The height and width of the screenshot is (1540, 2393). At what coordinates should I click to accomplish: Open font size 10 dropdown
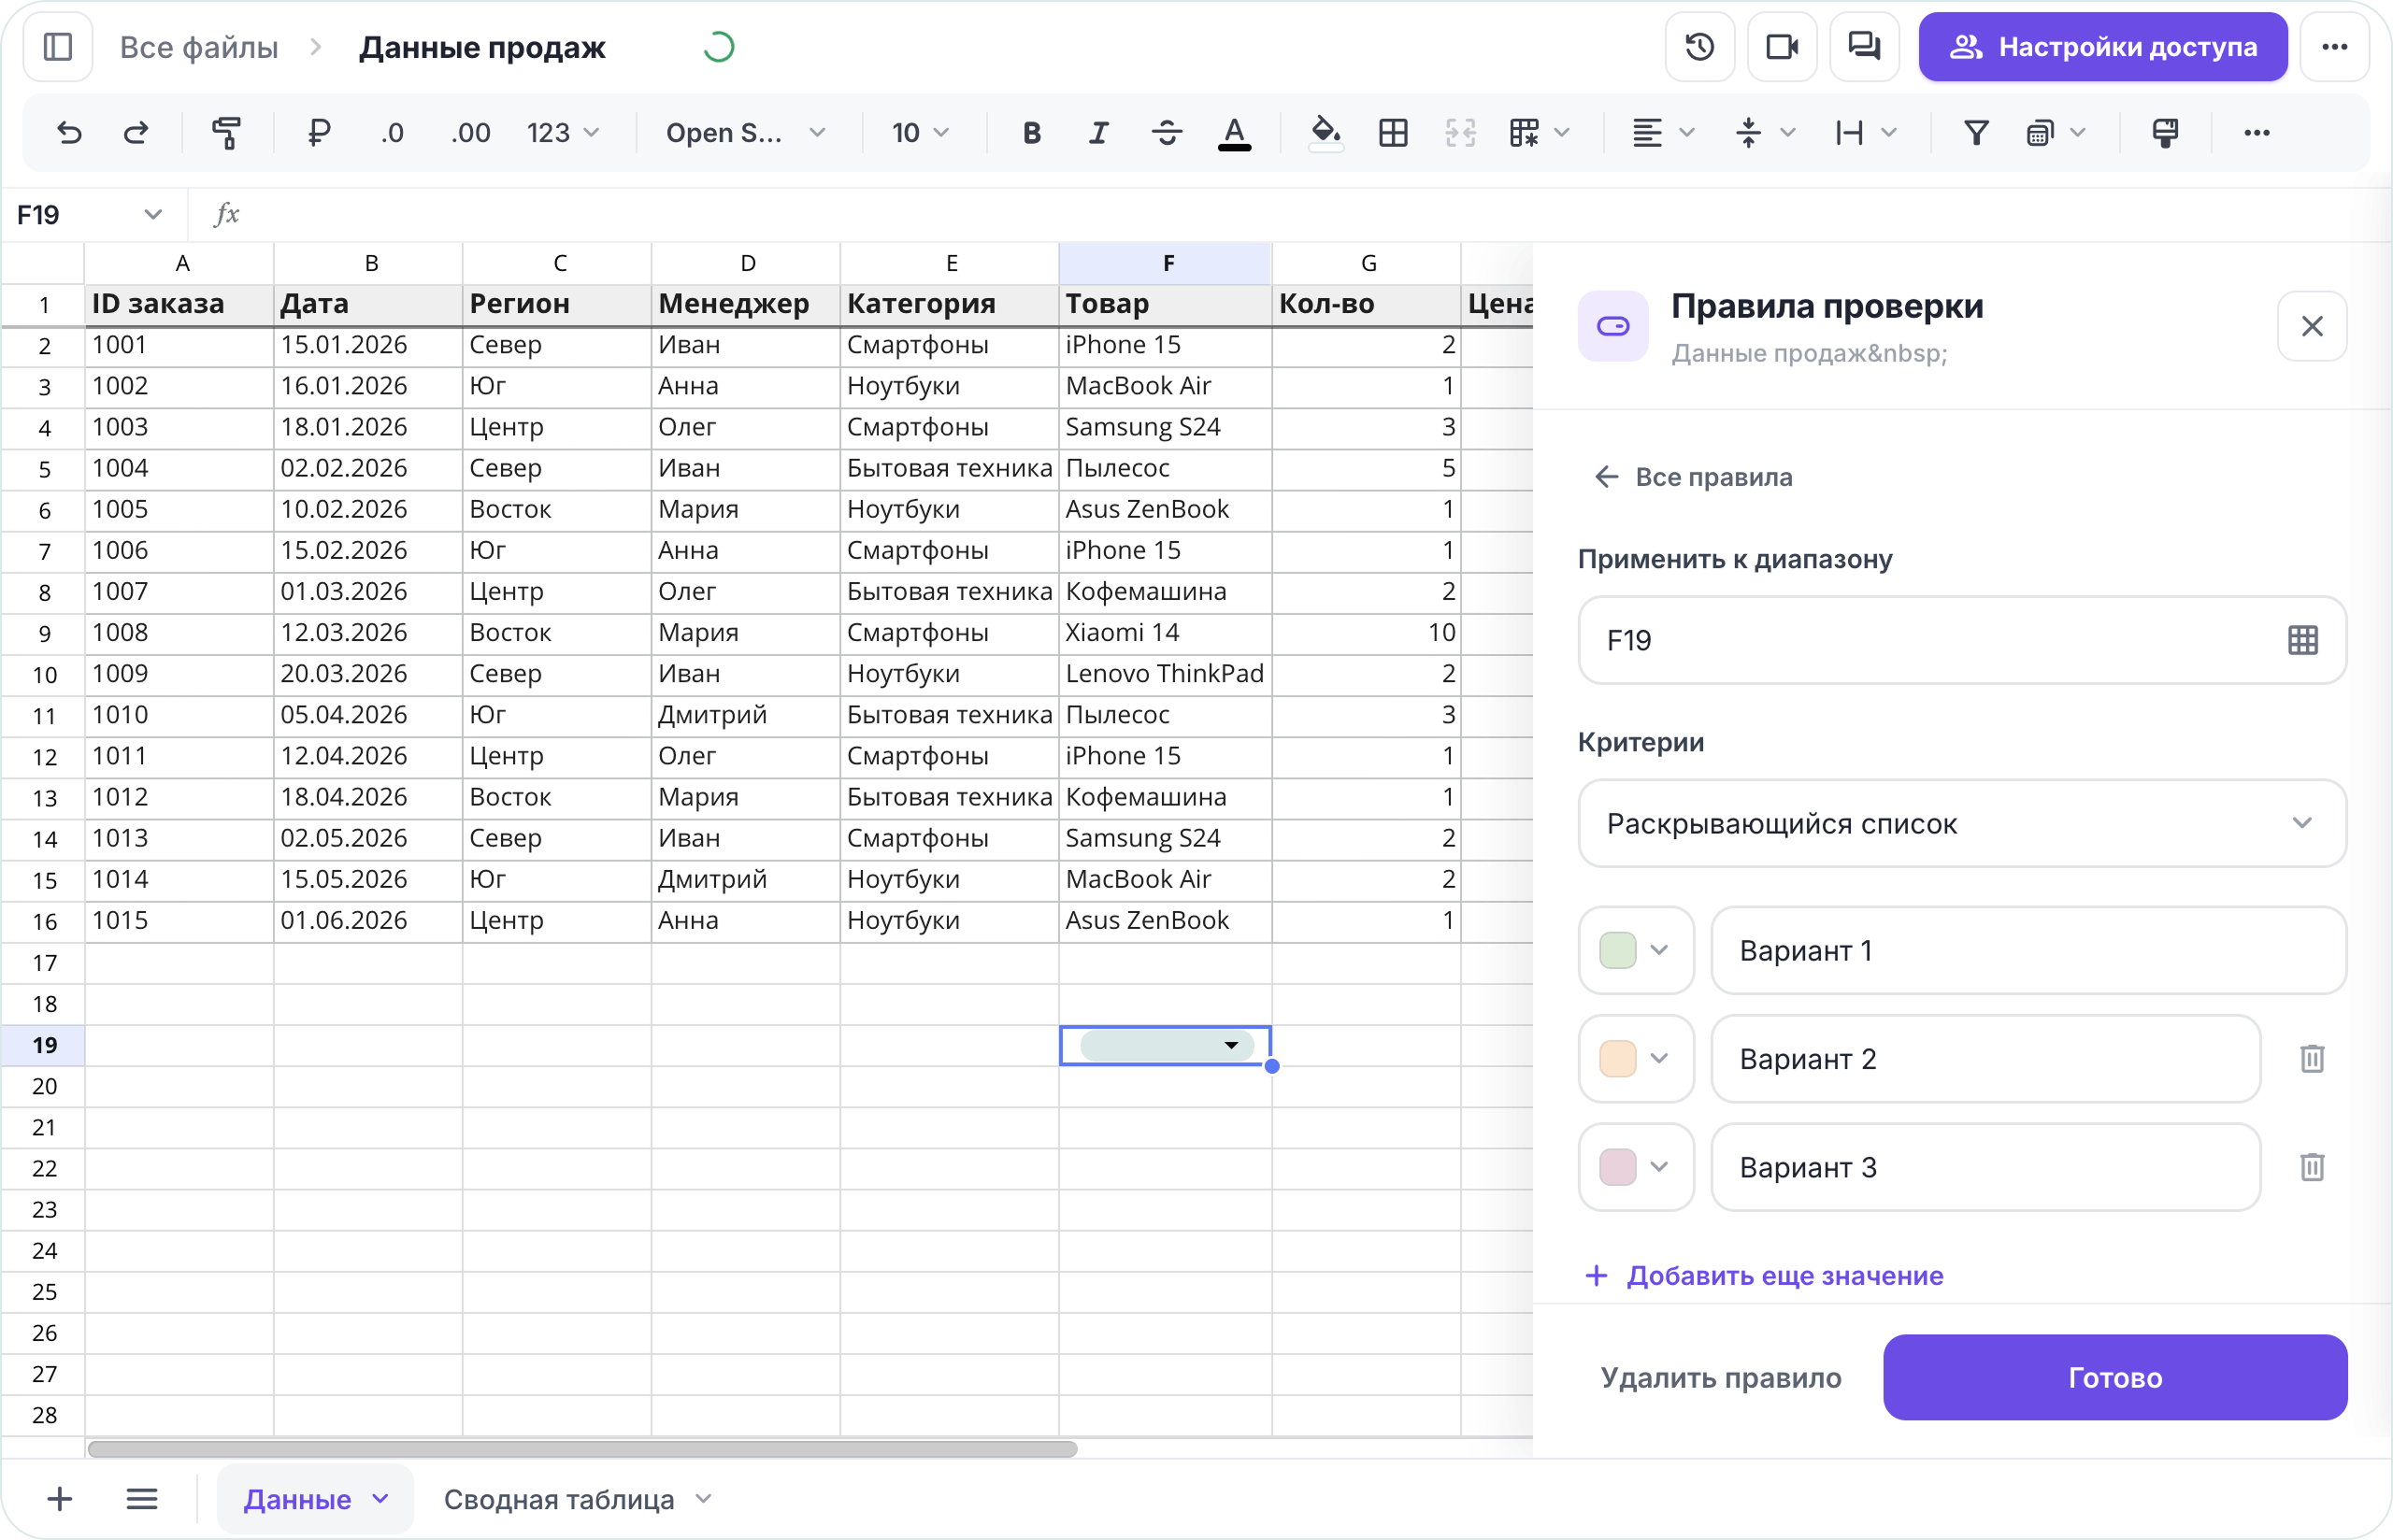920,133
